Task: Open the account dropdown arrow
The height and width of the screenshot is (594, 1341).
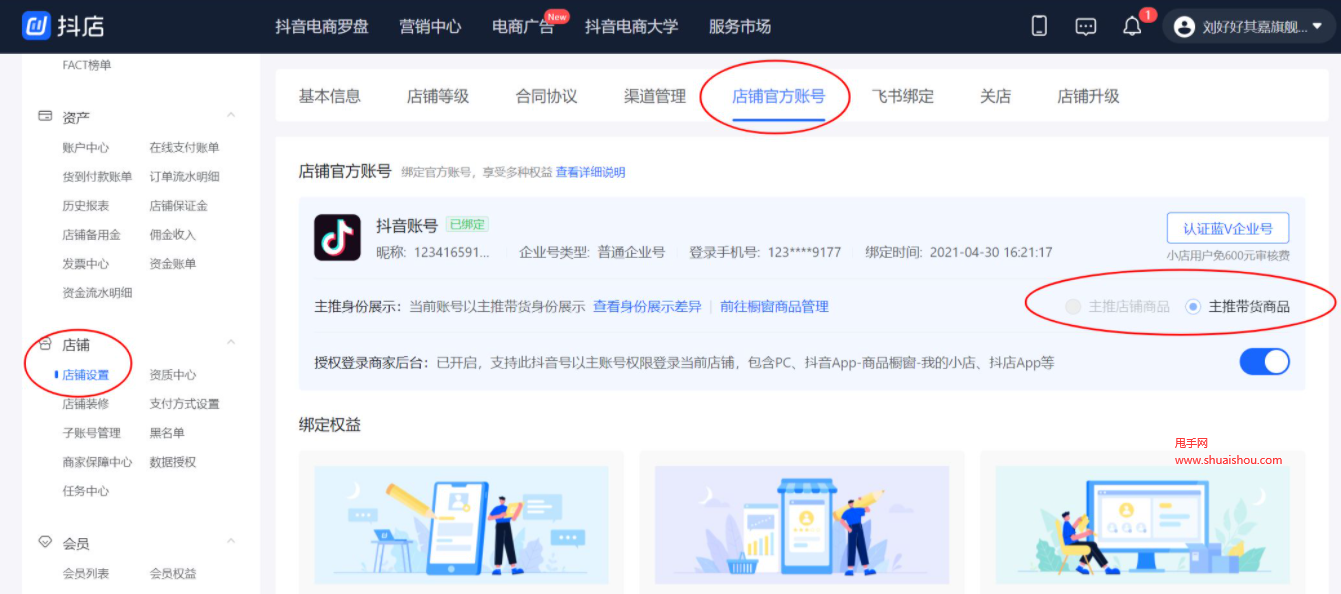Action: (x=1317, y=26)
